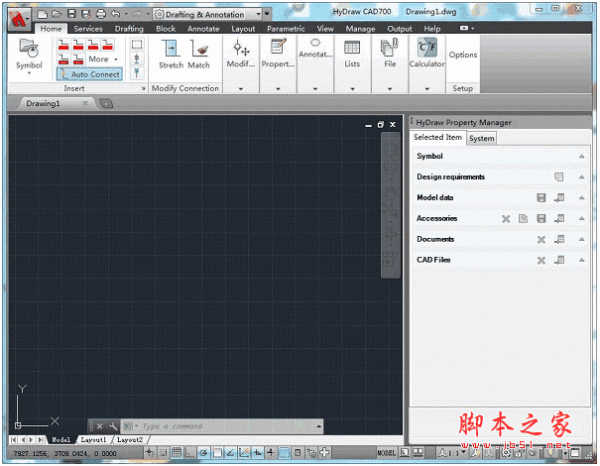Viewport: 600px width, 466px height.
Task: Switch to the Layout1 tab
Action: 93,440
